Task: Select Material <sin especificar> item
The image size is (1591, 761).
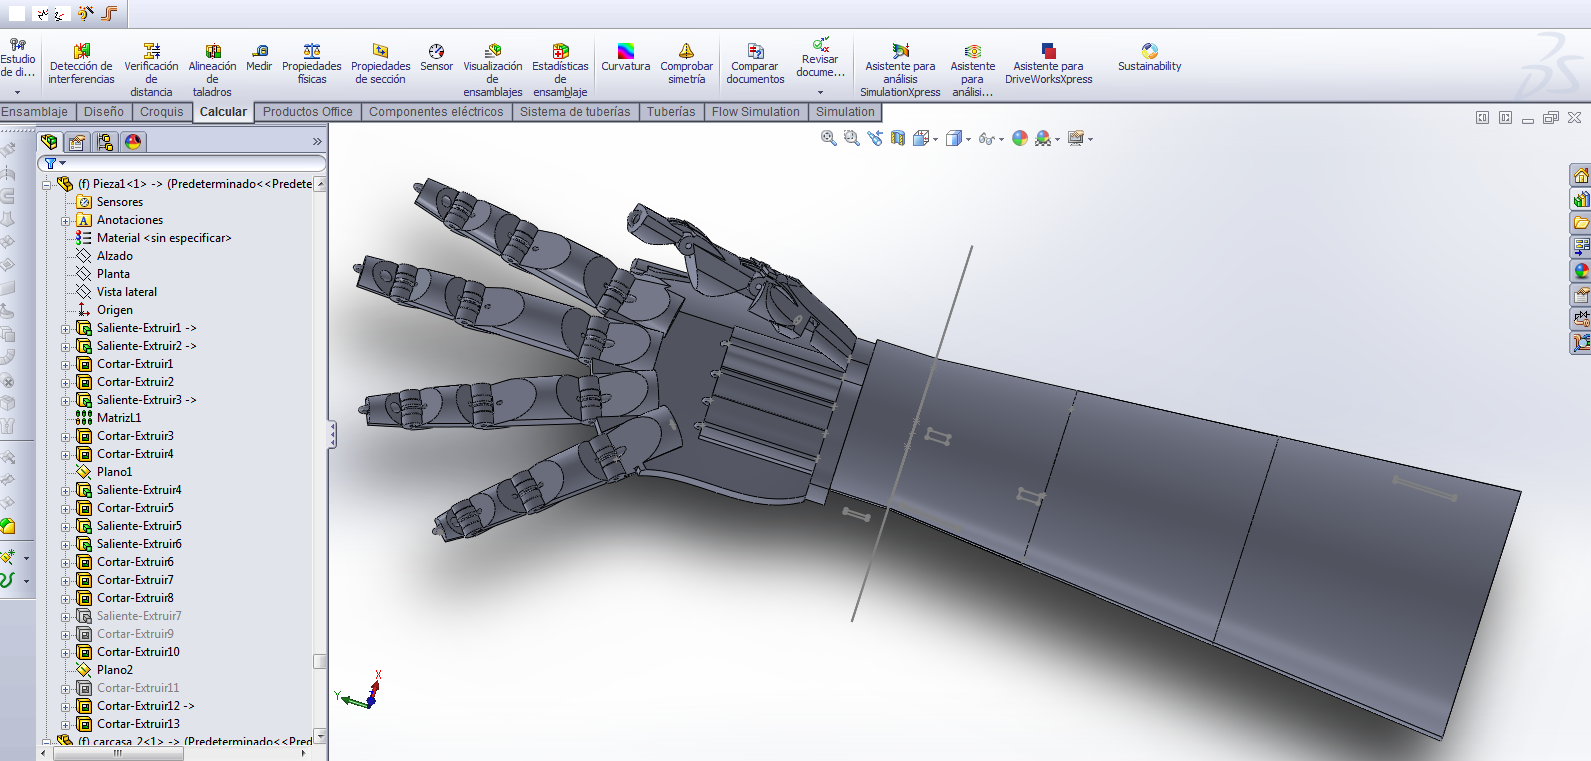Action: point(164,238)
